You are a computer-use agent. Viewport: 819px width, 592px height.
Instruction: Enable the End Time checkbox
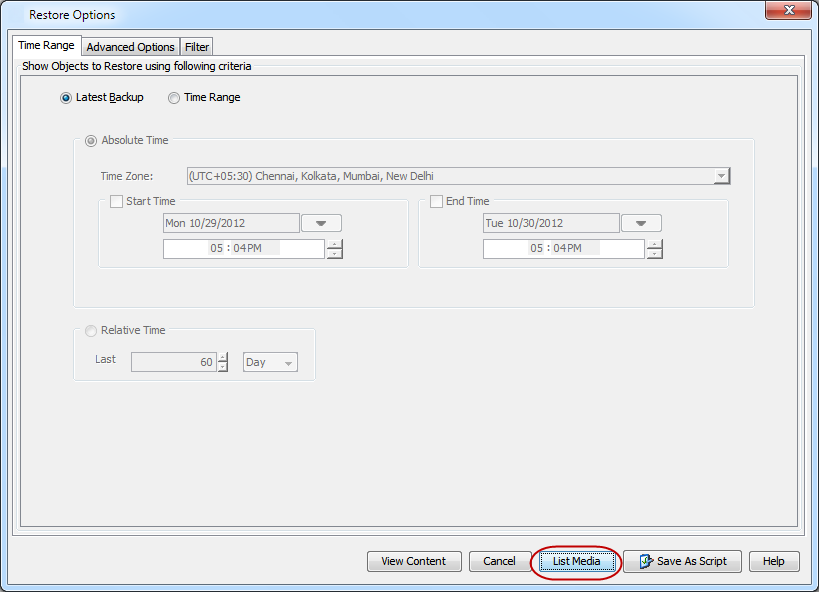[x=437, y=202]
